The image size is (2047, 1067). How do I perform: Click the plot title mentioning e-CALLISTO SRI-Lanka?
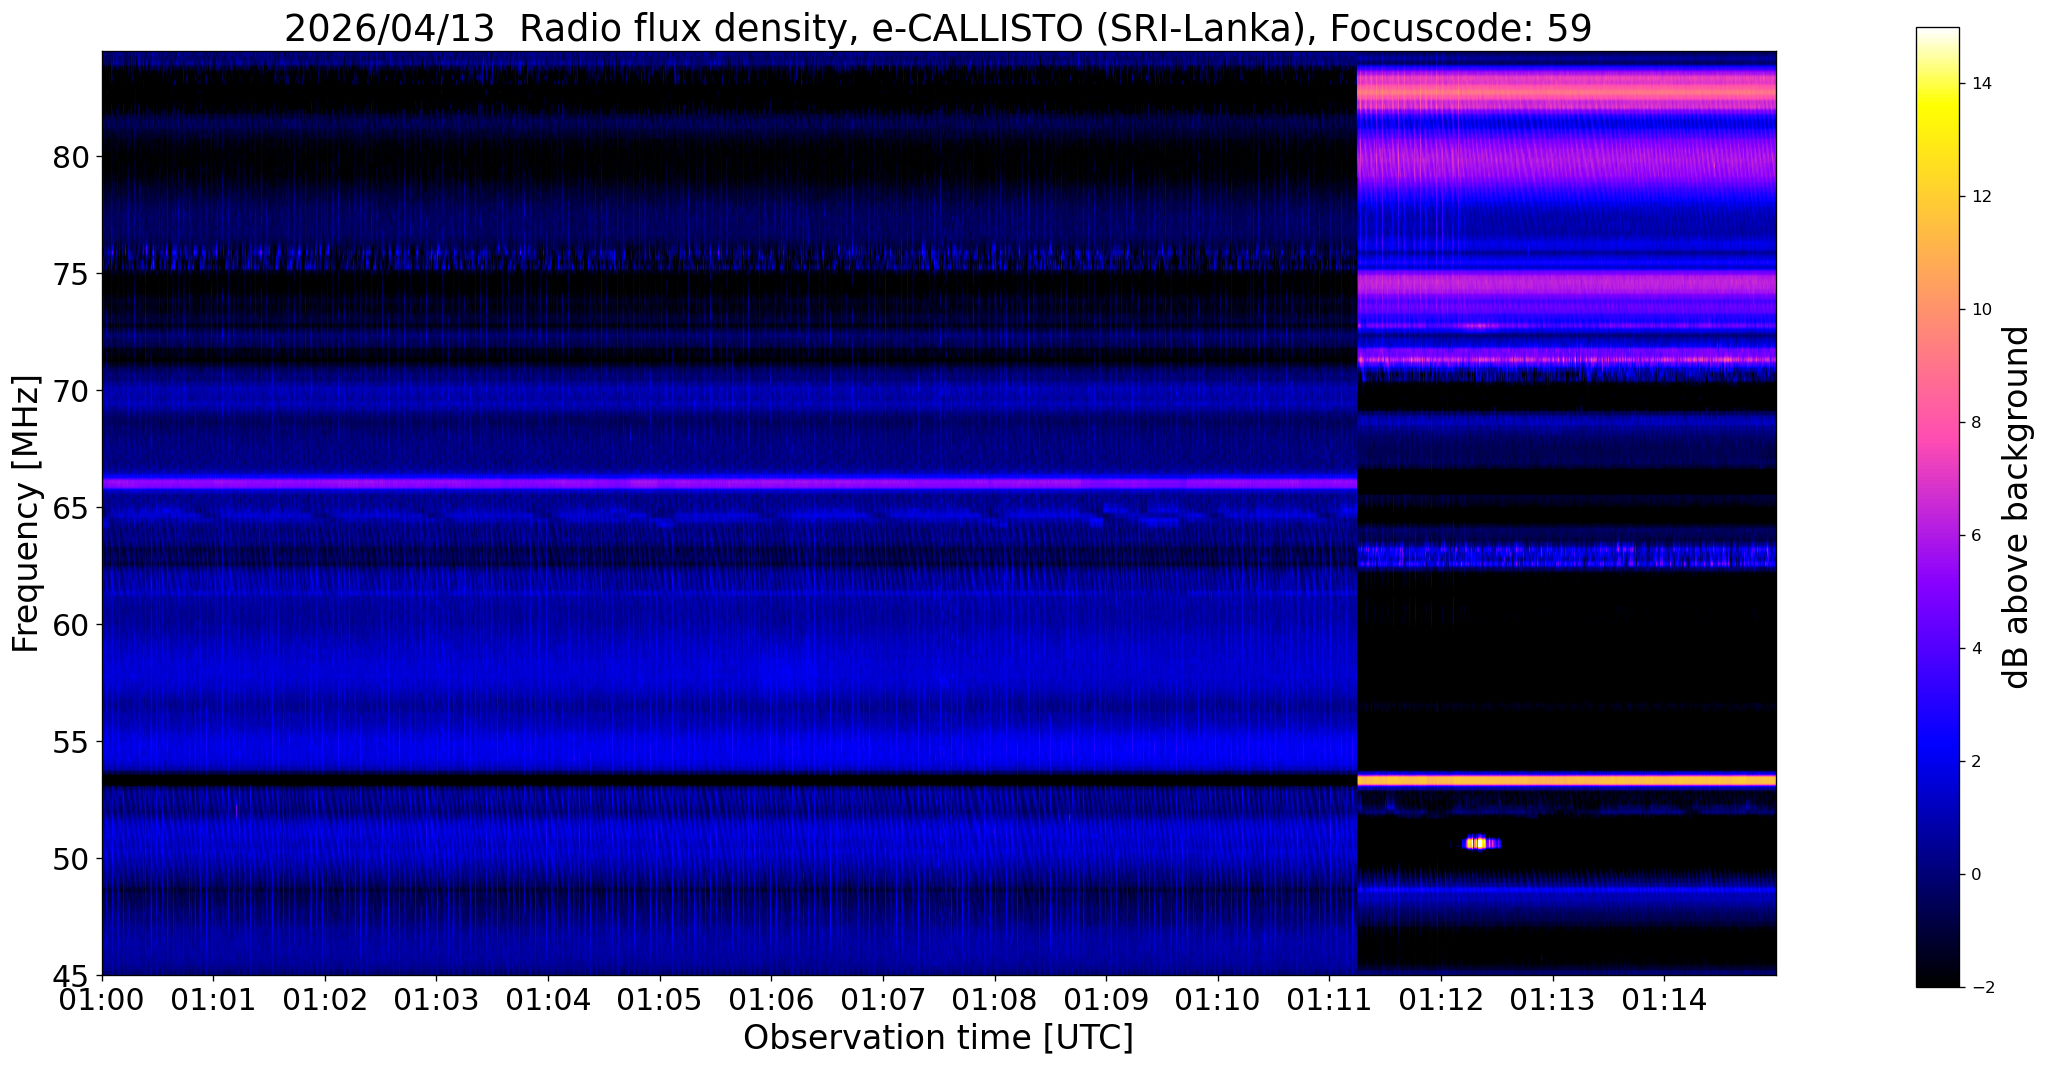[938, 28]
